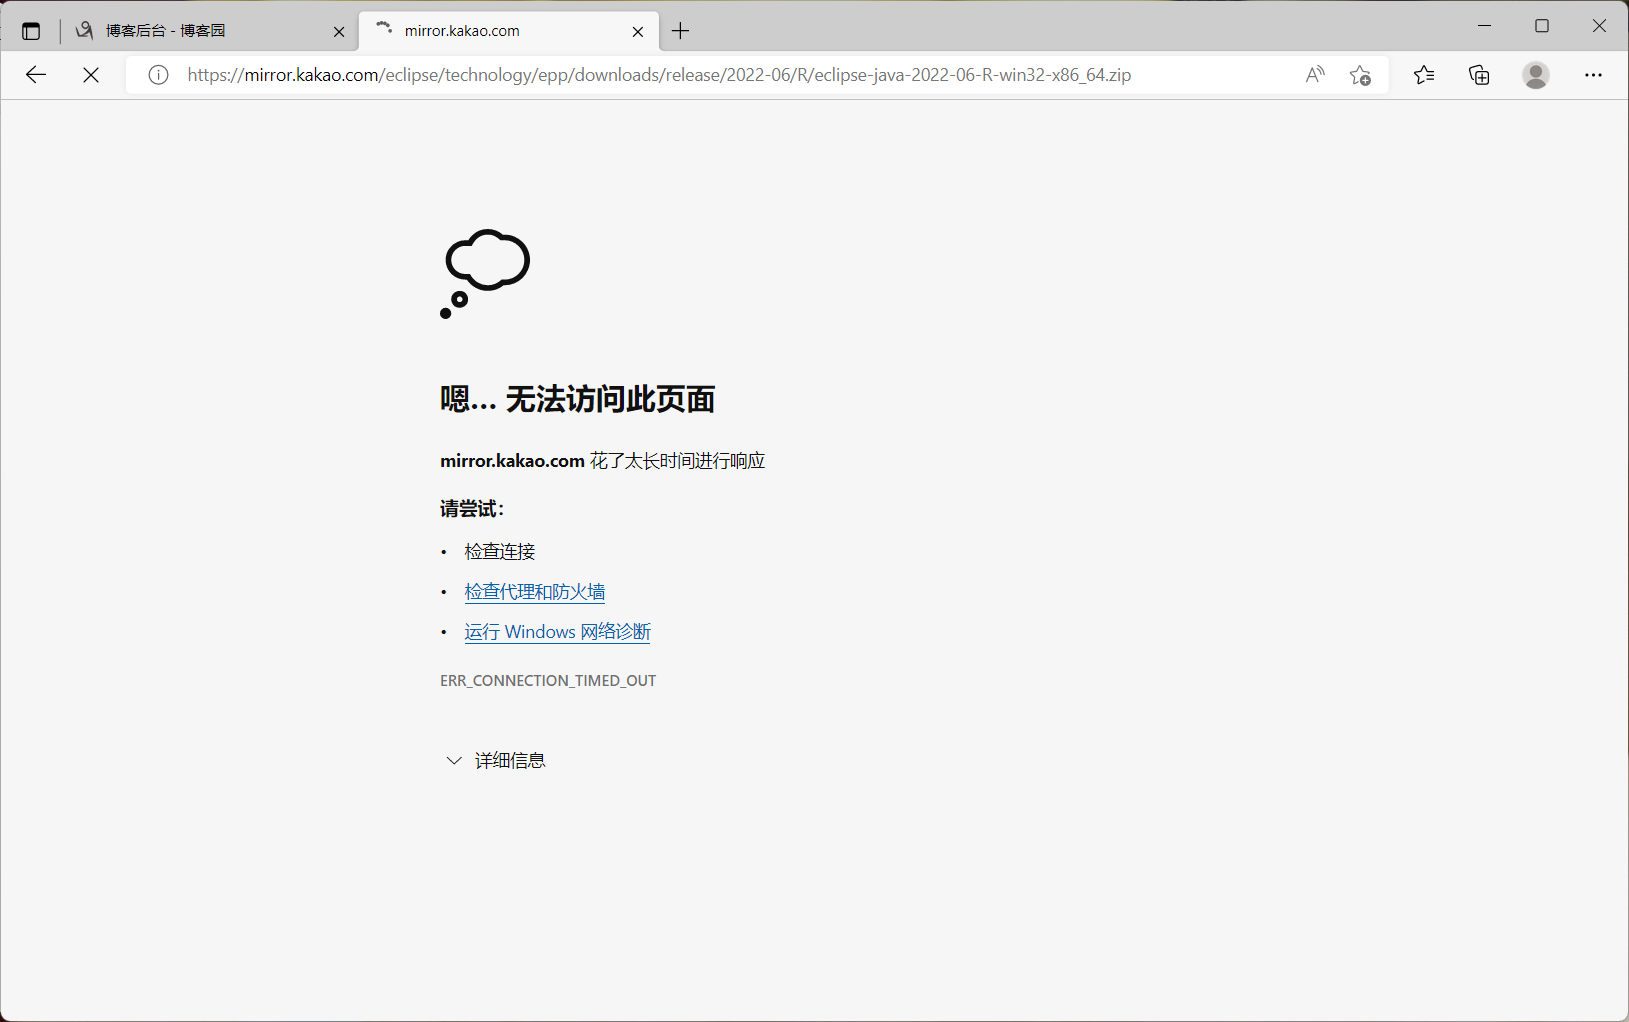Add this page to favorites
The image size is (1629, 1022).
pos(1360,75)
